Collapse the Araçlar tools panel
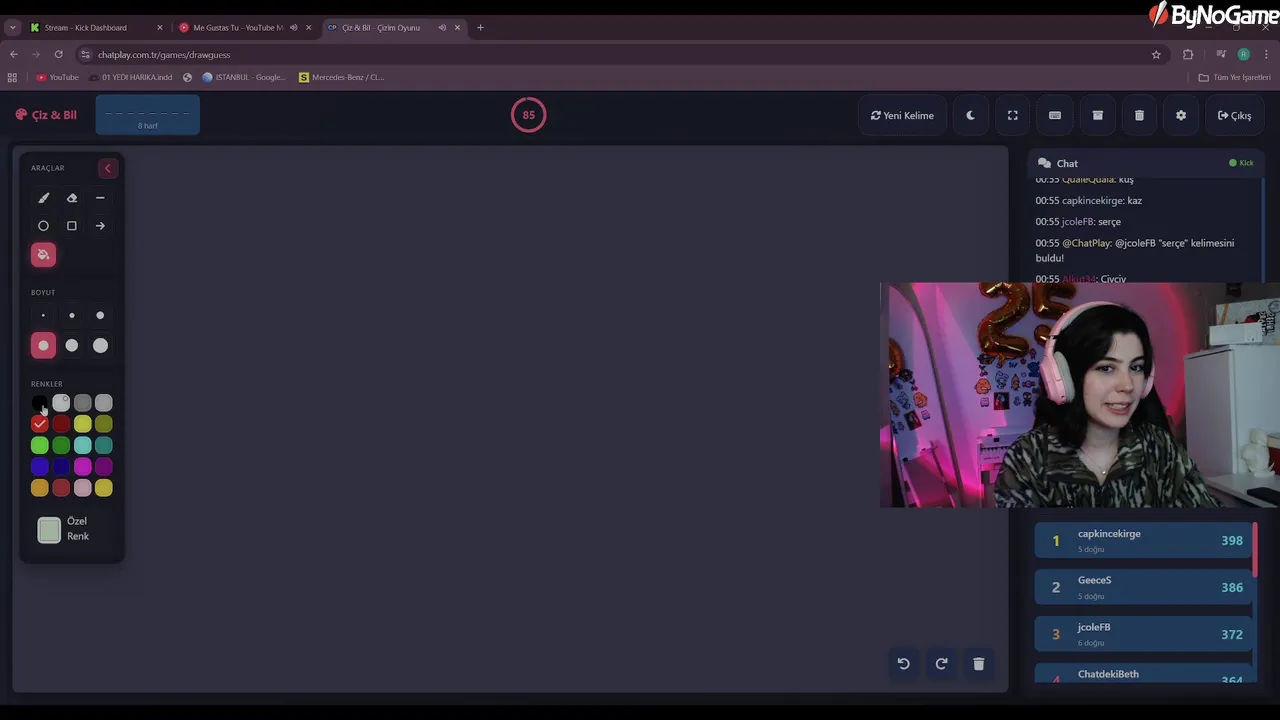Screen dimensions: 1280x720 pyautogui.click(x=108, y=168)
